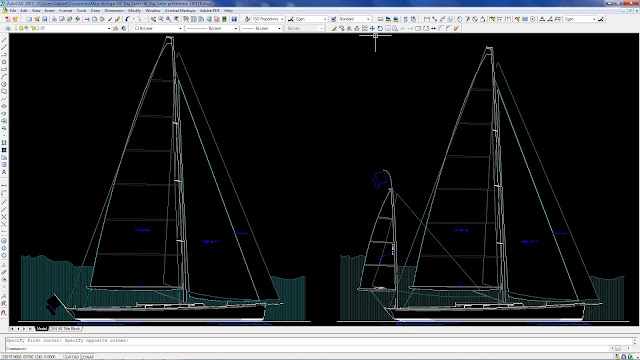The height and width of the screenshot is (360, 640).
Task: Click the Array tool grid icon
Action: tap(364, 28)
